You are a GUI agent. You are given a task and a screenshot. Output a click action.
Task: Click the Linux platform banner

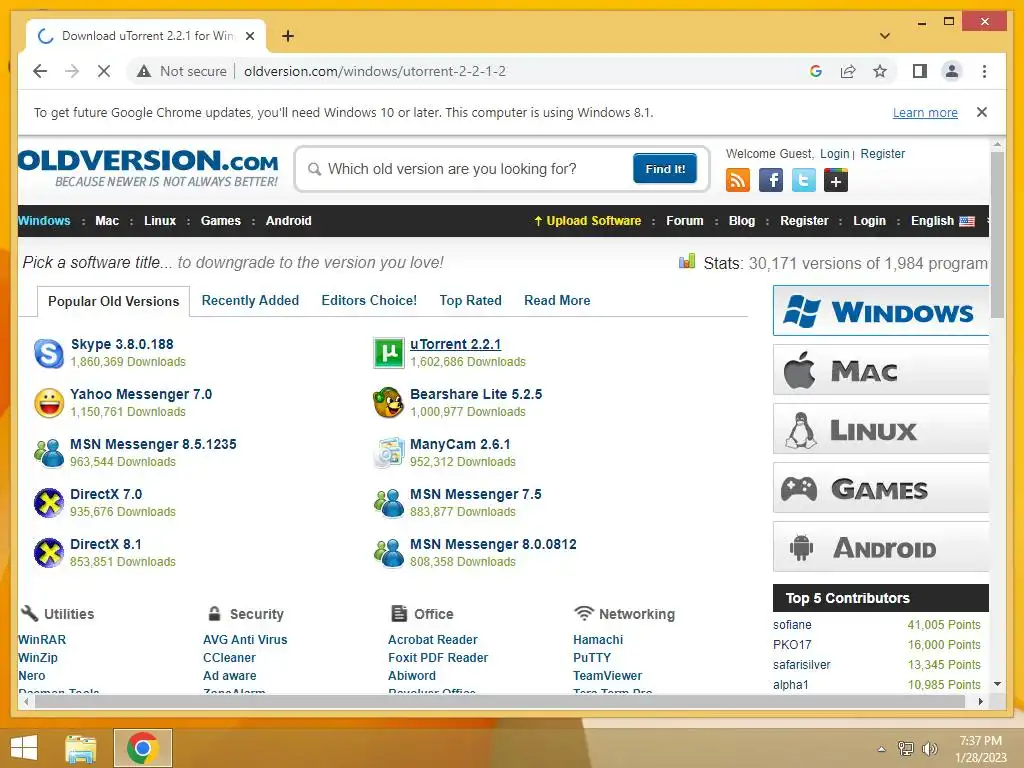[x=880, y=428]
